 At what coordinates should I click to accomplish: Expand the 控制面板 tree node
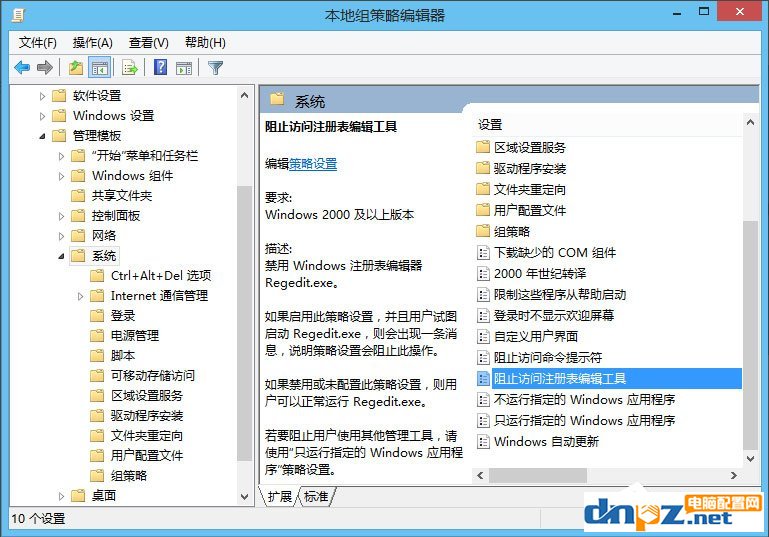[61, 216]
